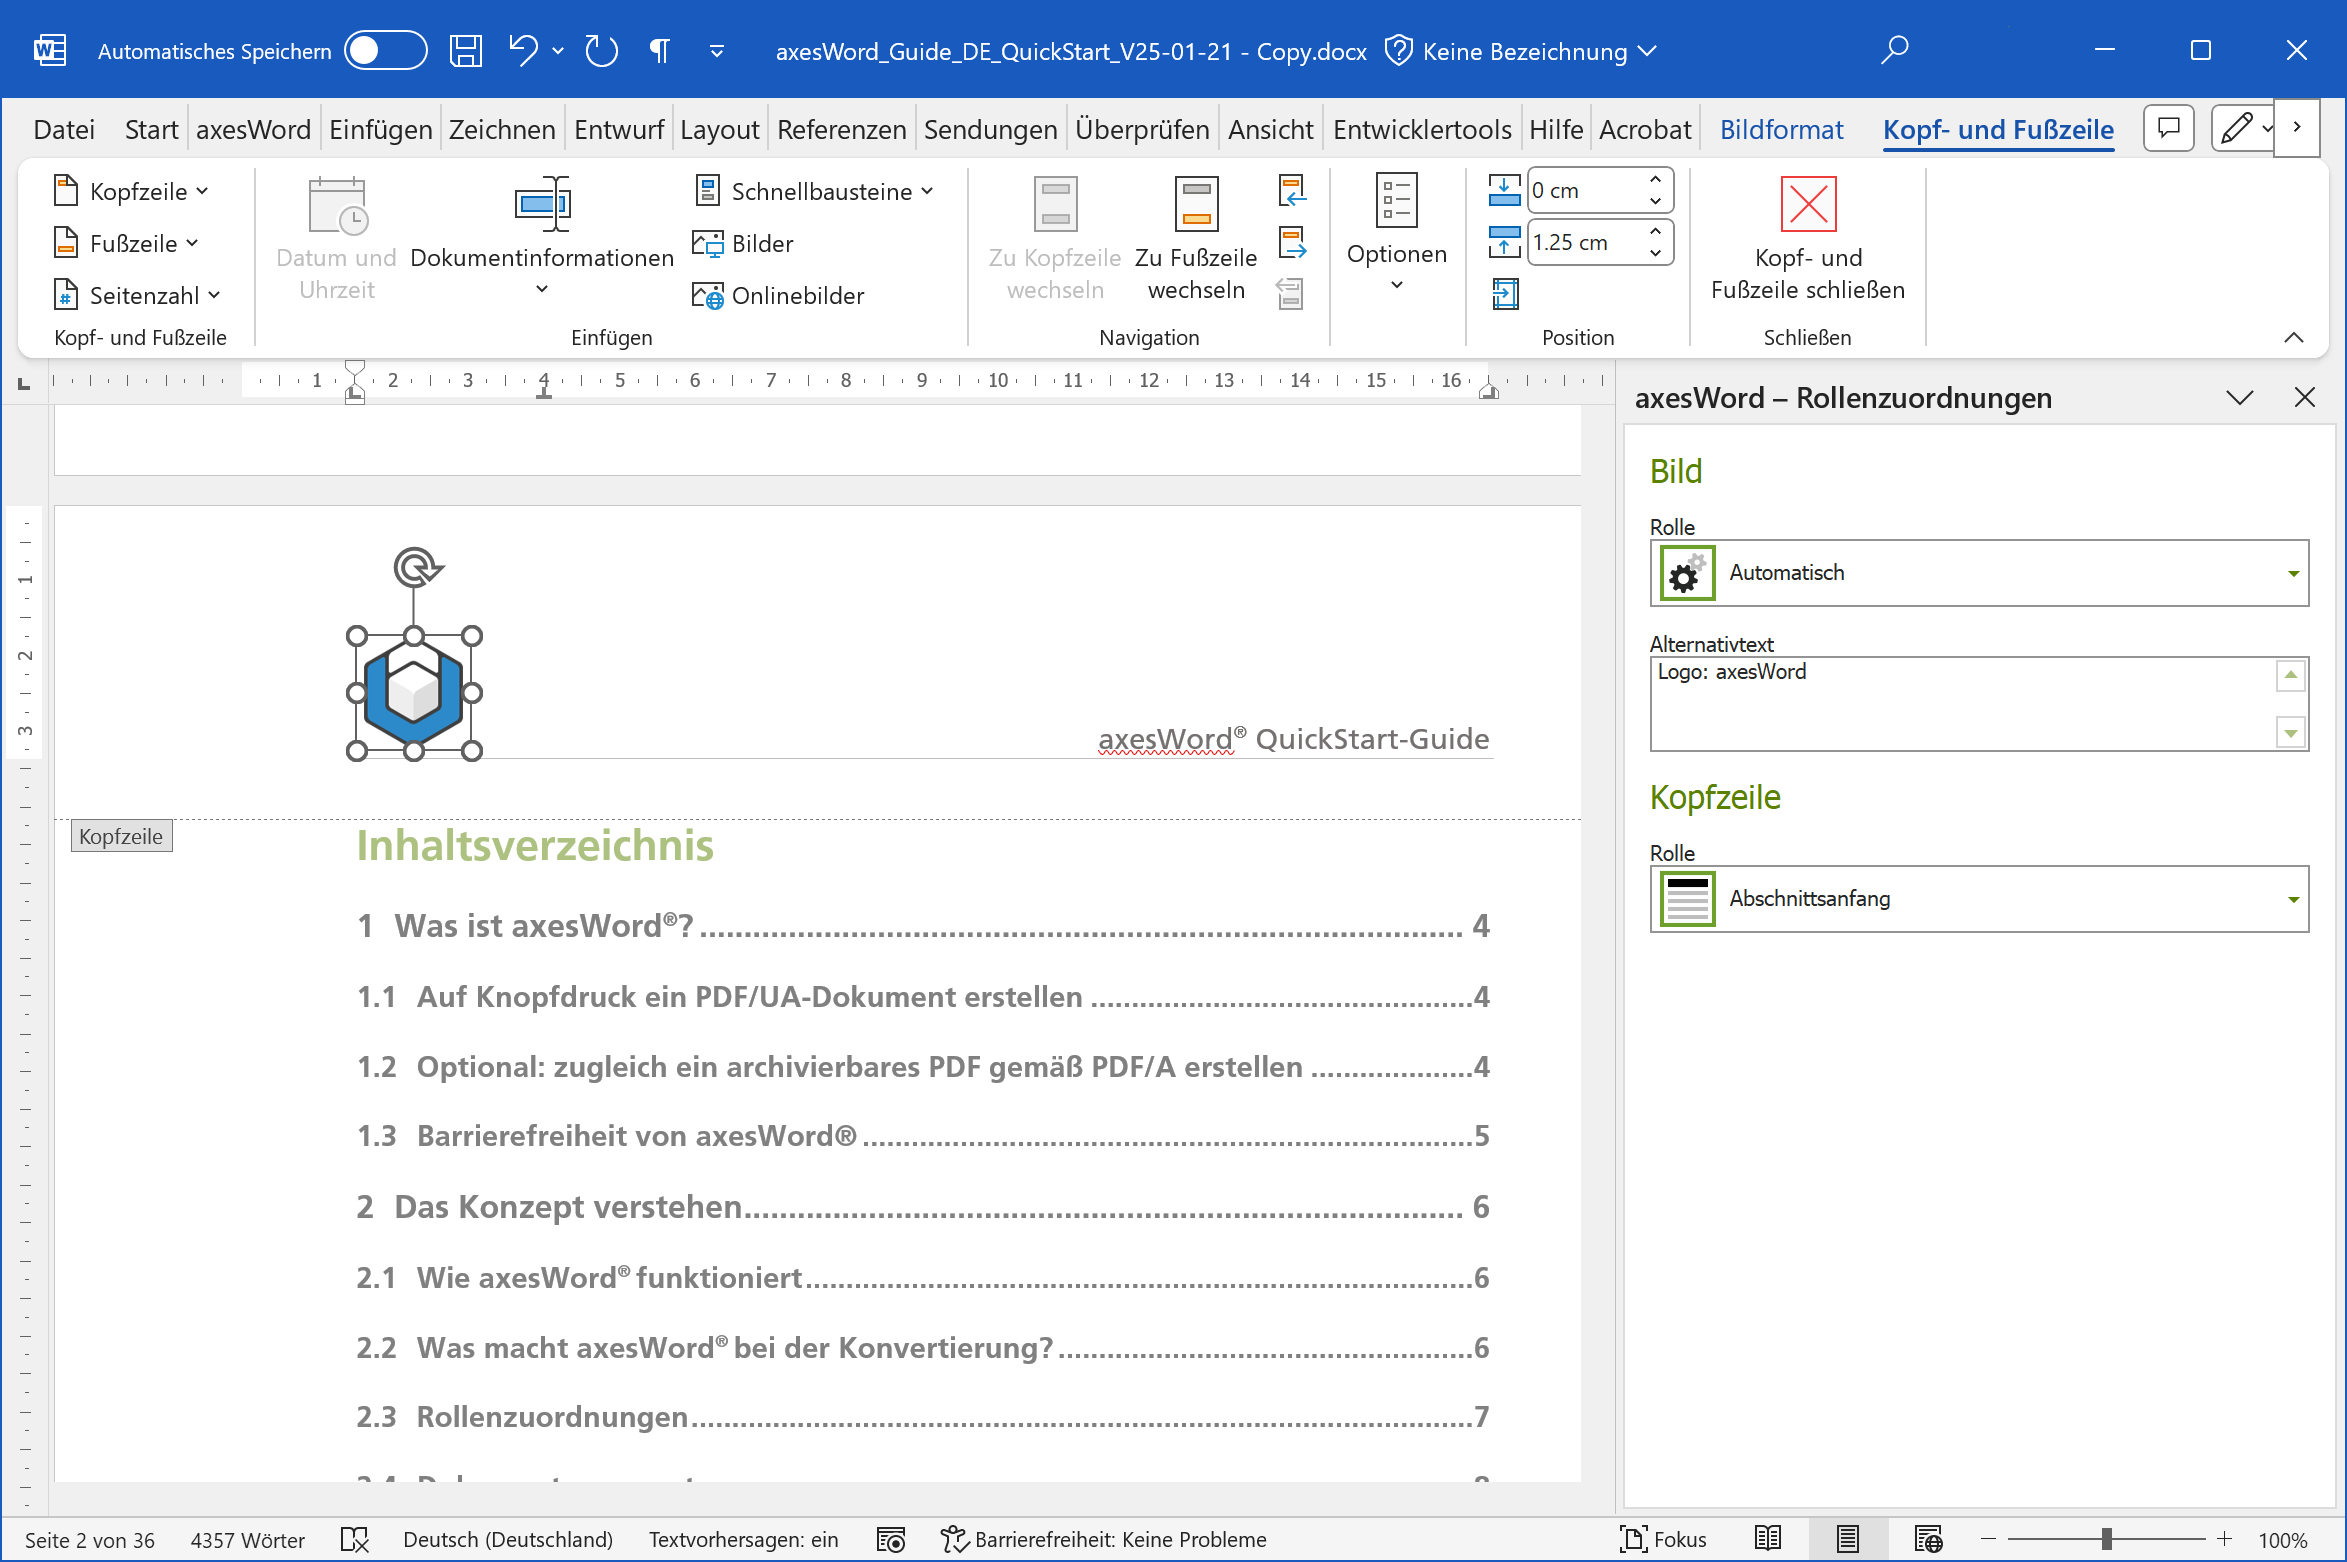Viewport: 2347px width, 1562px height.
Task: Open the editing mode pencil menu
Action: (2242, 128)
